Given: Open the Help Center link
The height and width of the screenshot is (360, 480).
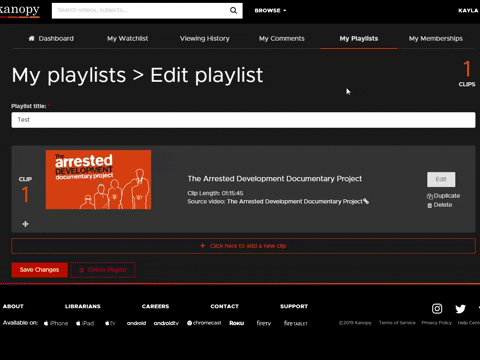Looking at the screenshot, I should 469,323.
